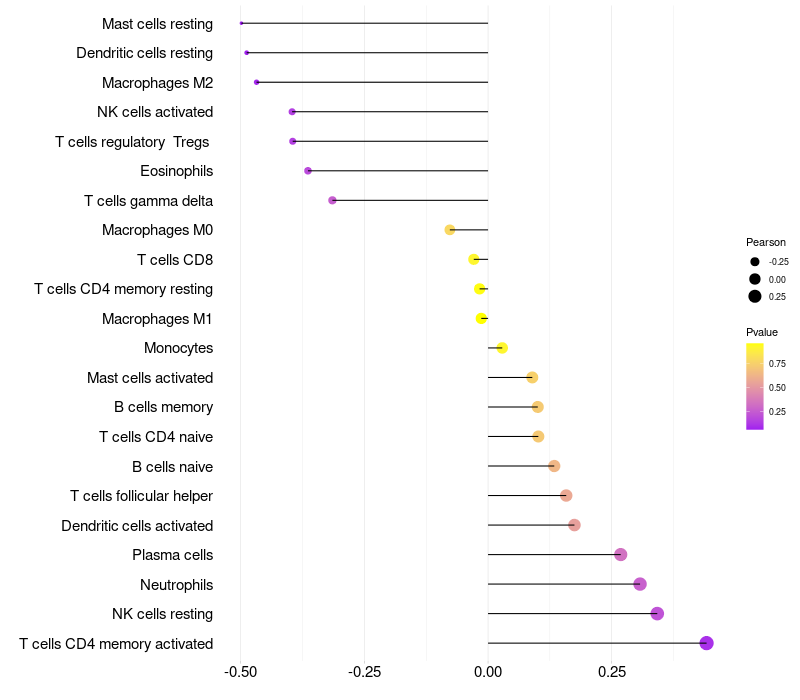
Task: Click the NK cells resting purple dot
Action: pyautogui.click(x=657, y=614)
